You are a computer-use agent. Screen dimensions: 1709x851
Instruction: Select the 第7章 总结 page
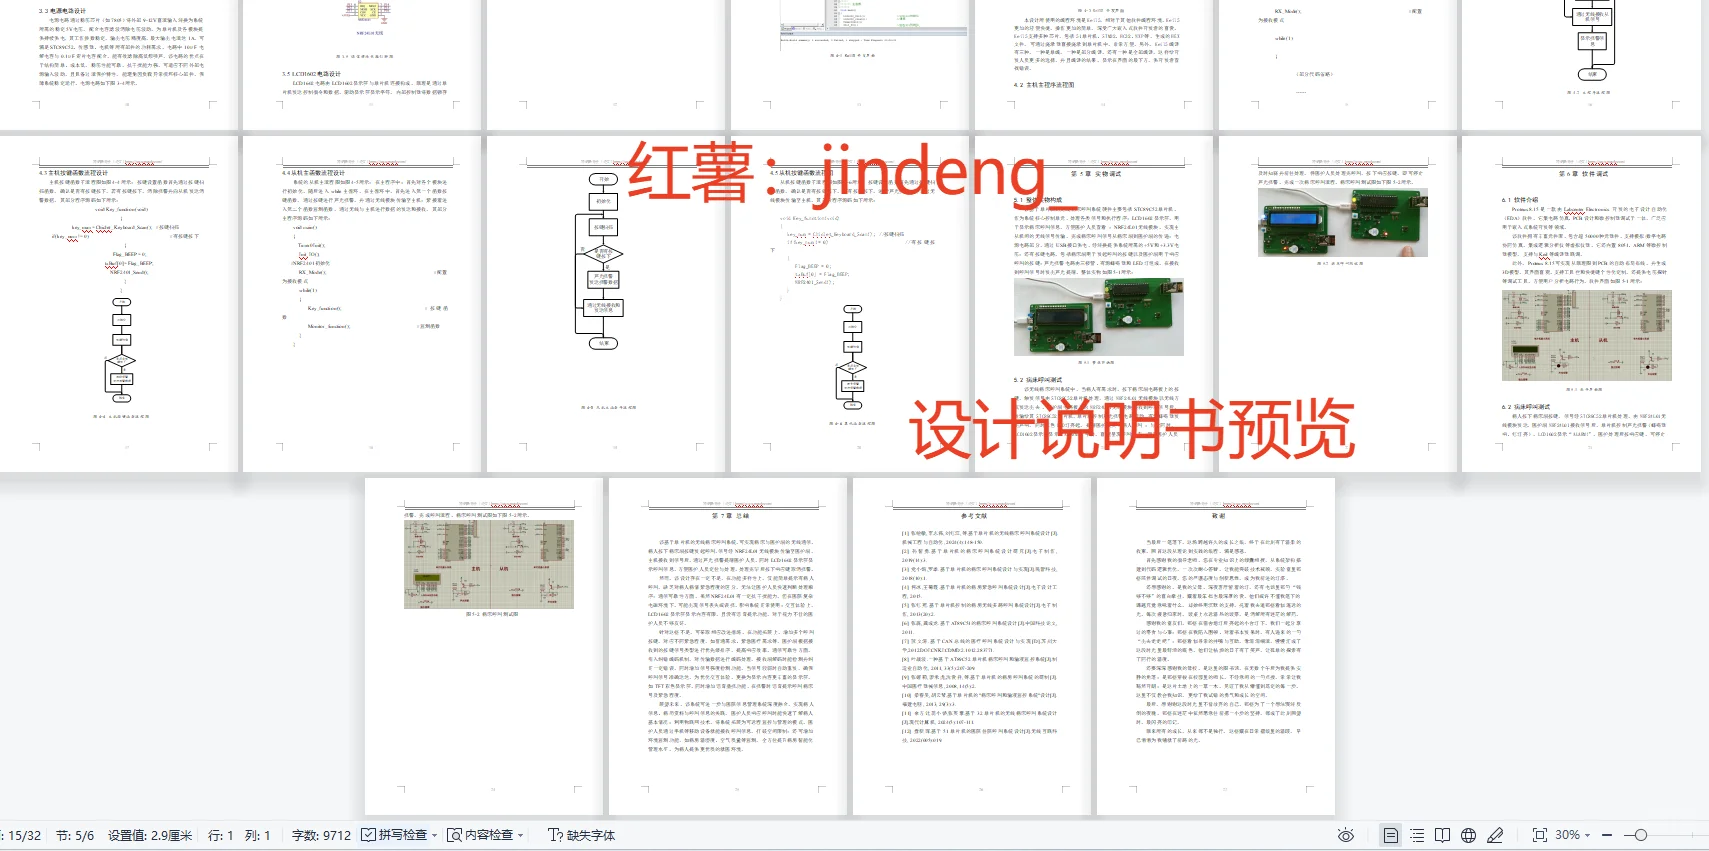click(x=729, y=646)
